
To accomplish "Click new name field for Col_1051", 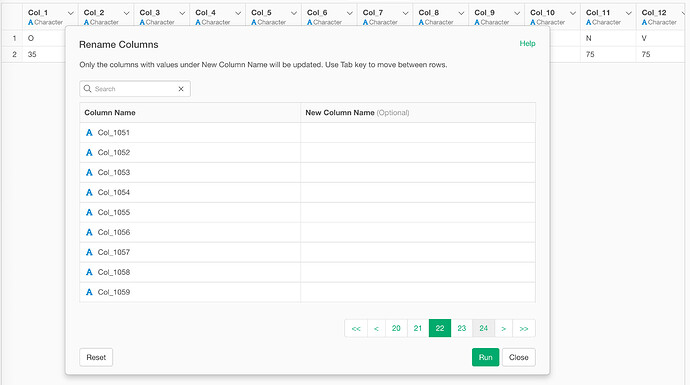I will pyautogui.click(x=418, y=132).
